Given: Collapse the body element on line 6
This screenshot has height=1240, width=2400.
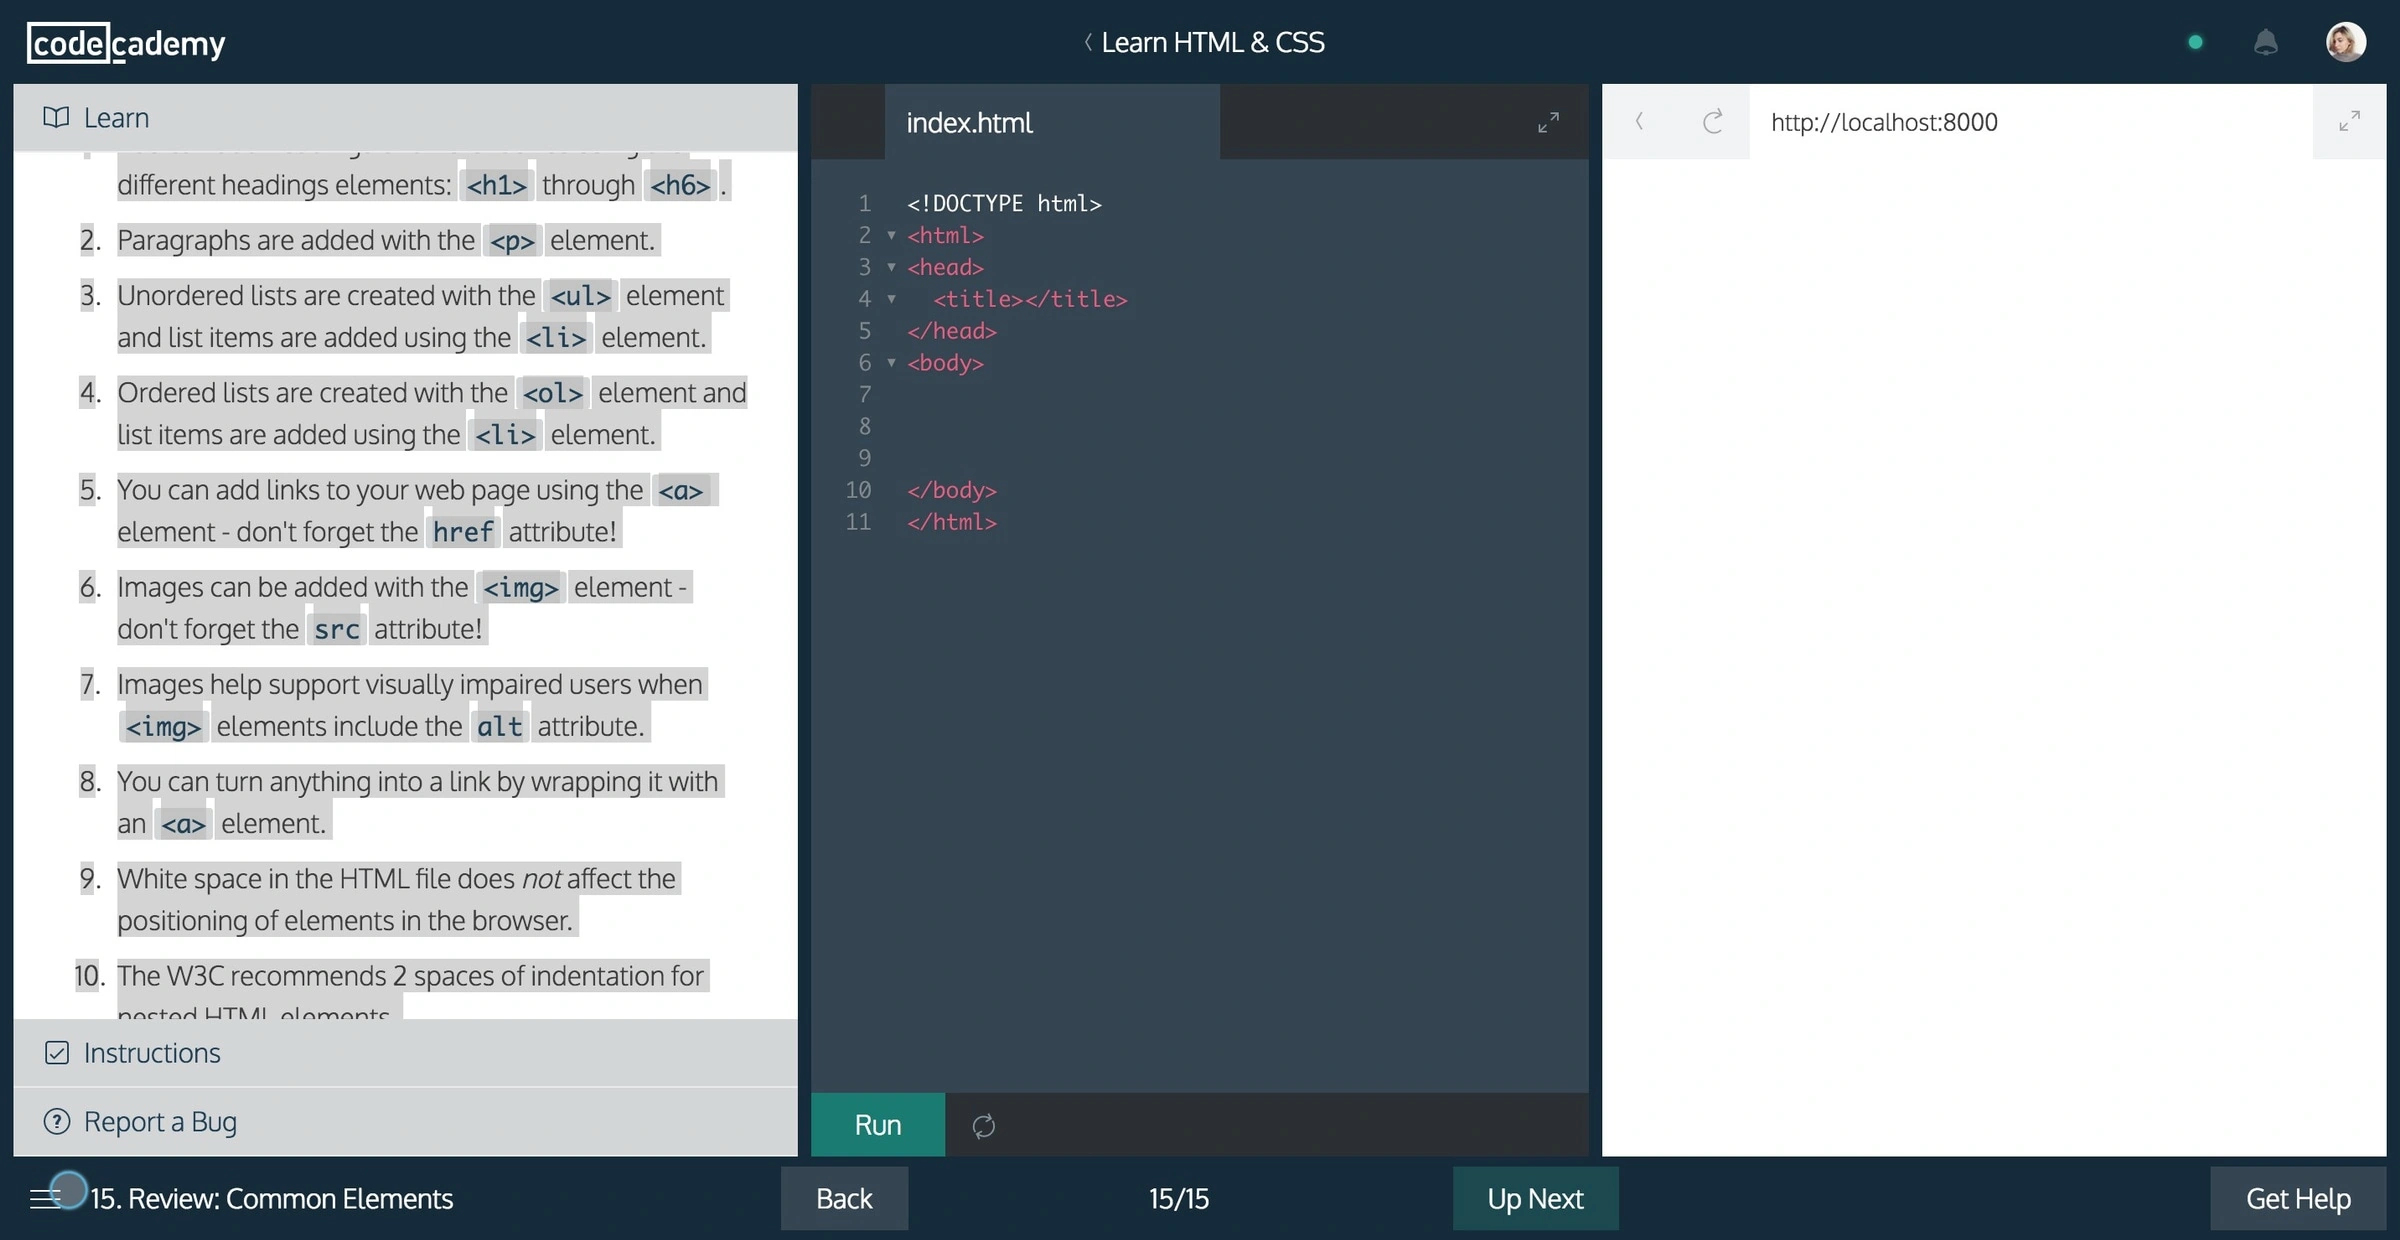Looking at the screenshot, I should click(x=891, y=363).
